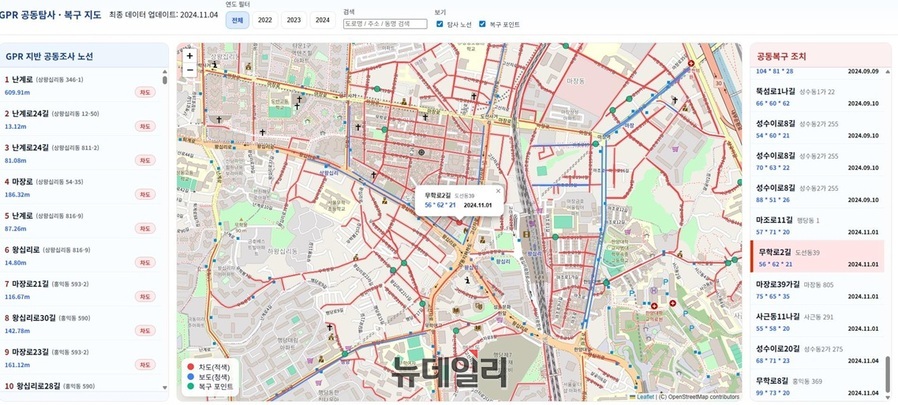Viewport: 898px width, 405px height.
Task: Click the green 복구 포인트 legend dot
Action: click(191, 387)
